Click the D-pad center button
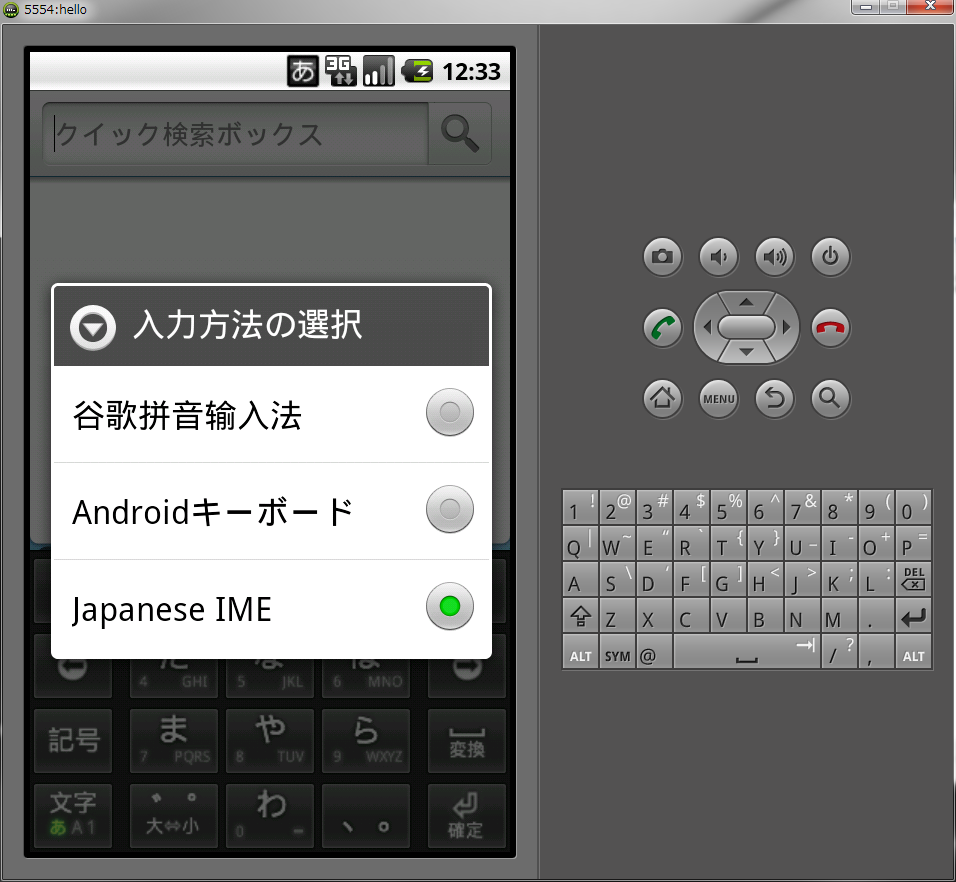The width and height of the screenshot is (956, 882). click(x=746, y=327)
